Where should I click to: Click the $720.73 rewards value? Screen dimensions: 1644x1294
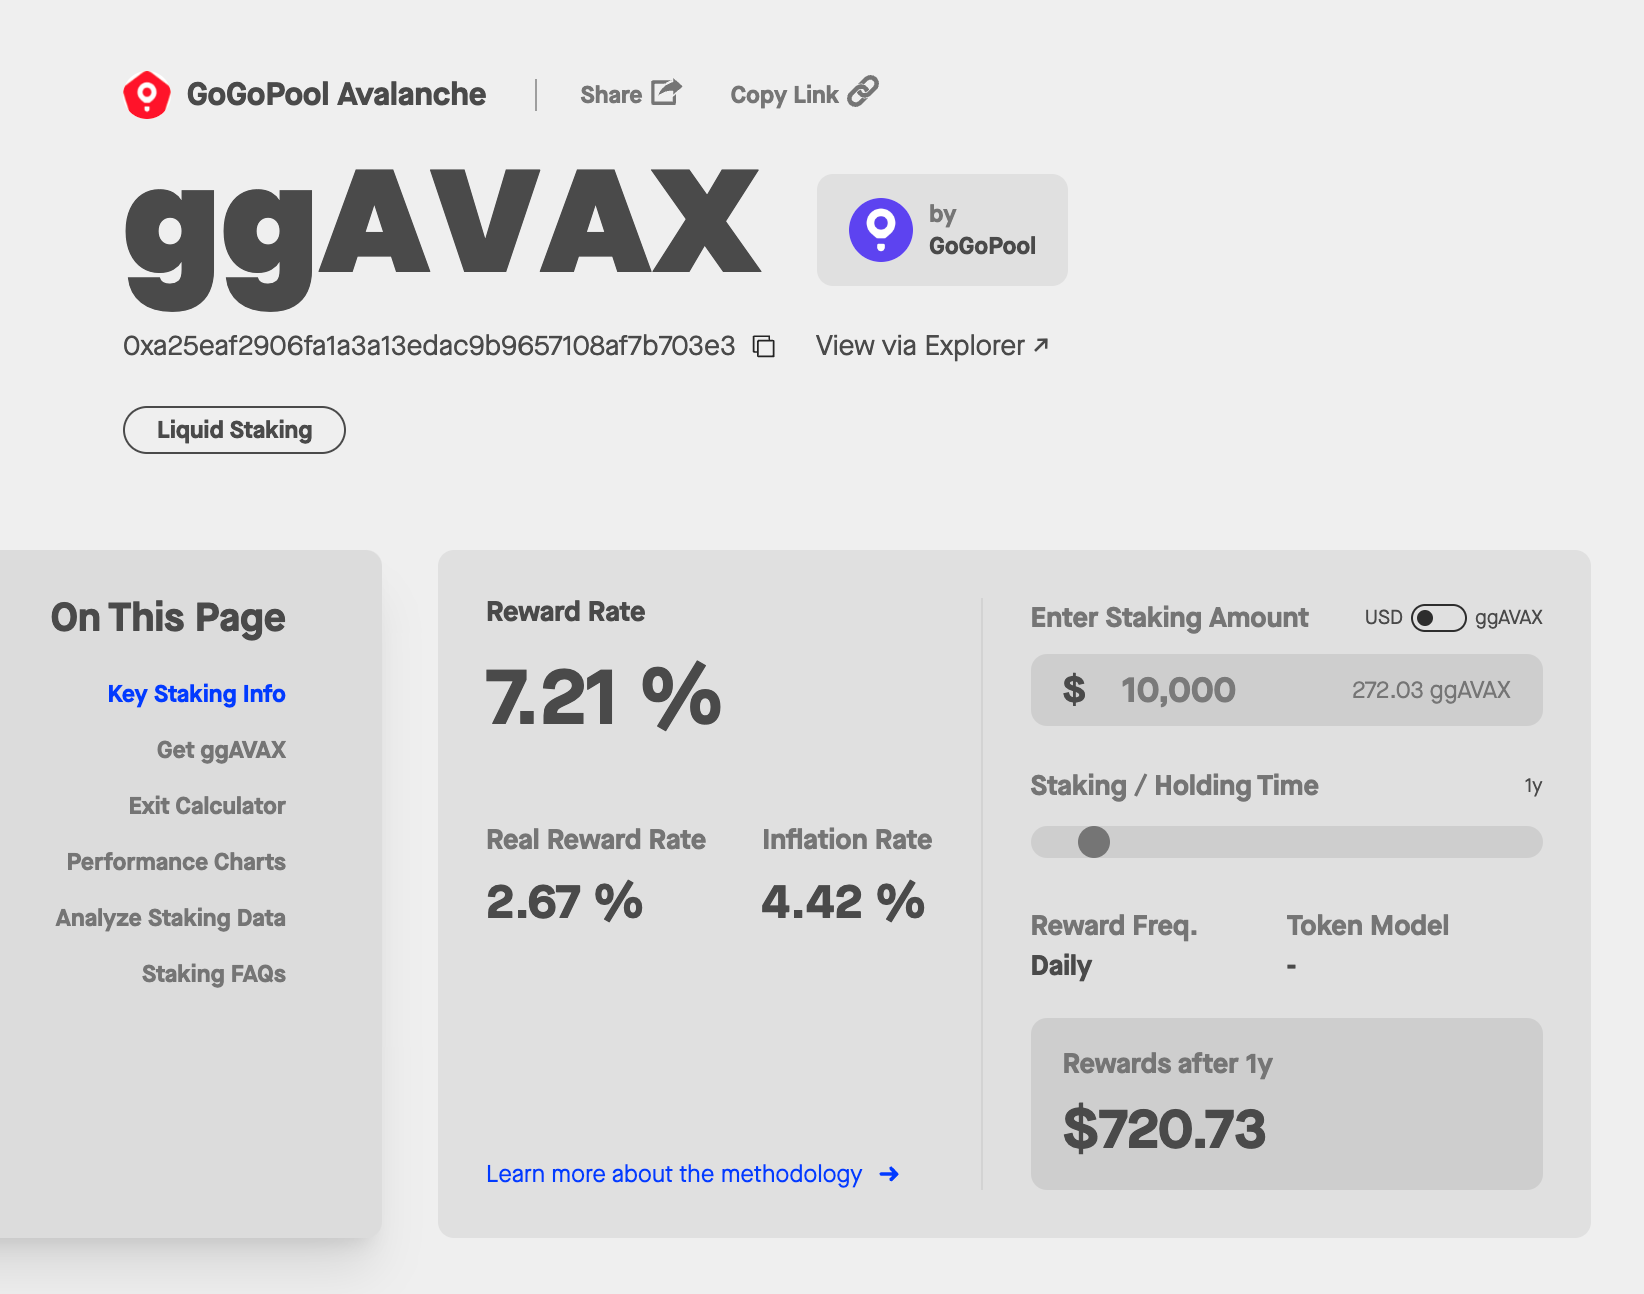[1164, 1129]
